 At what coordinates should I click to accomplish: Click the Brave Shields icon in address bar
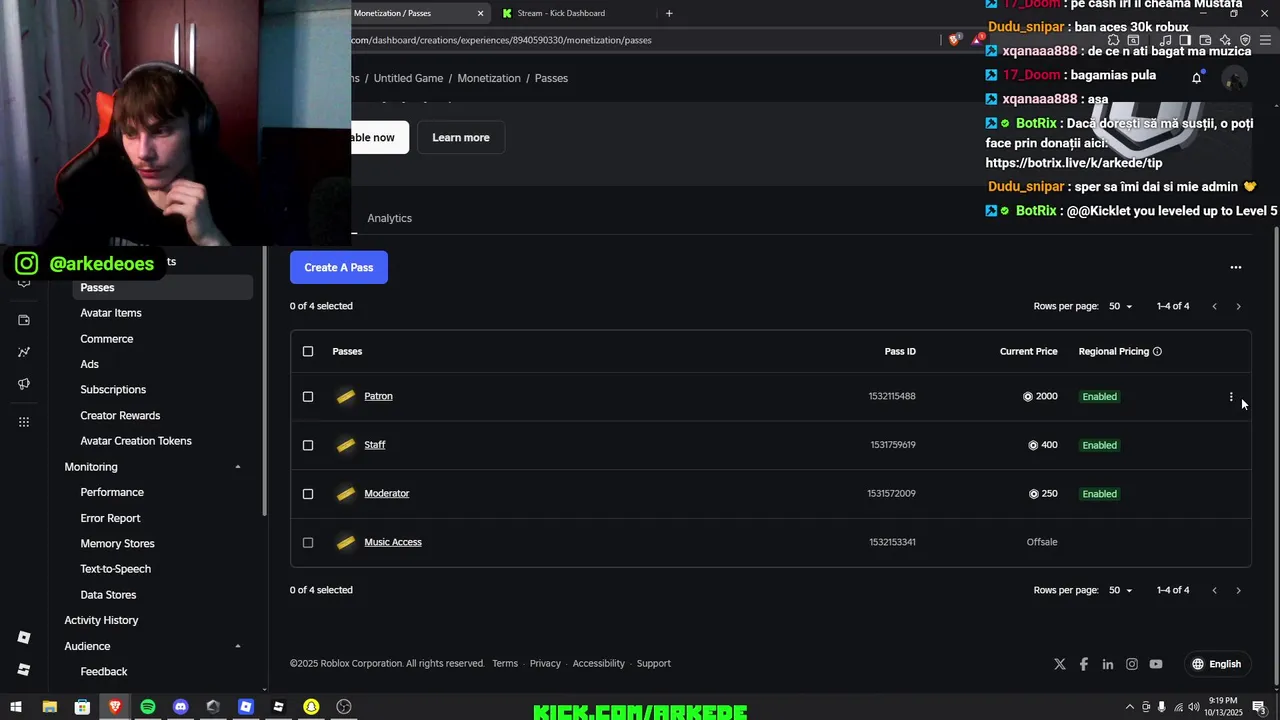click(954, 40)
